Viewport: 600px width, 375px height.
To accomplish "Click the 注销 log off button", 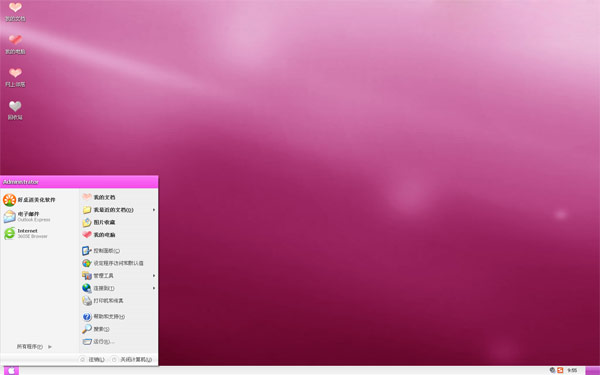I will pyautogui.click(x=92, y=360).
